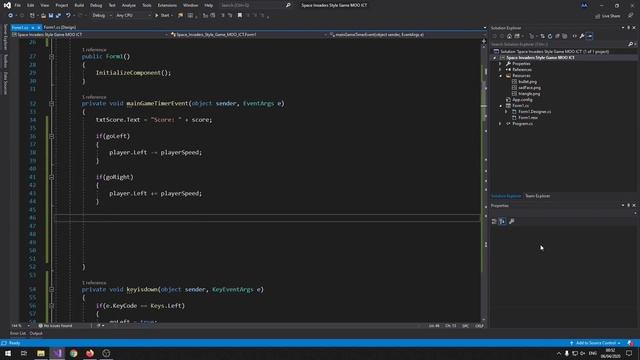
Task: Open the Error List tab
Action: (18, 333)
